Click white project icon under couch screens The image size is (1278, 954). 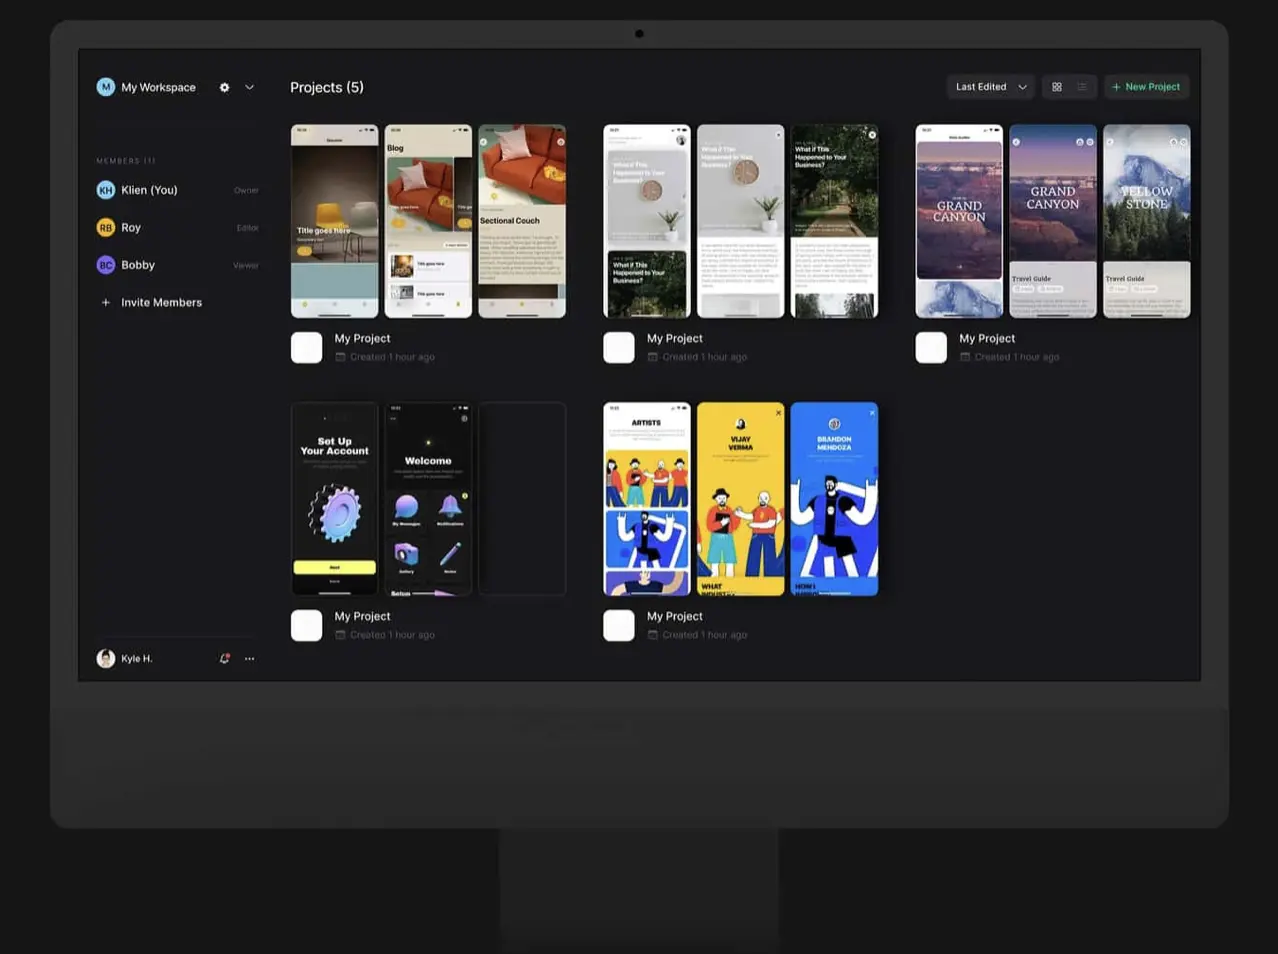click(x=306, y=347)
